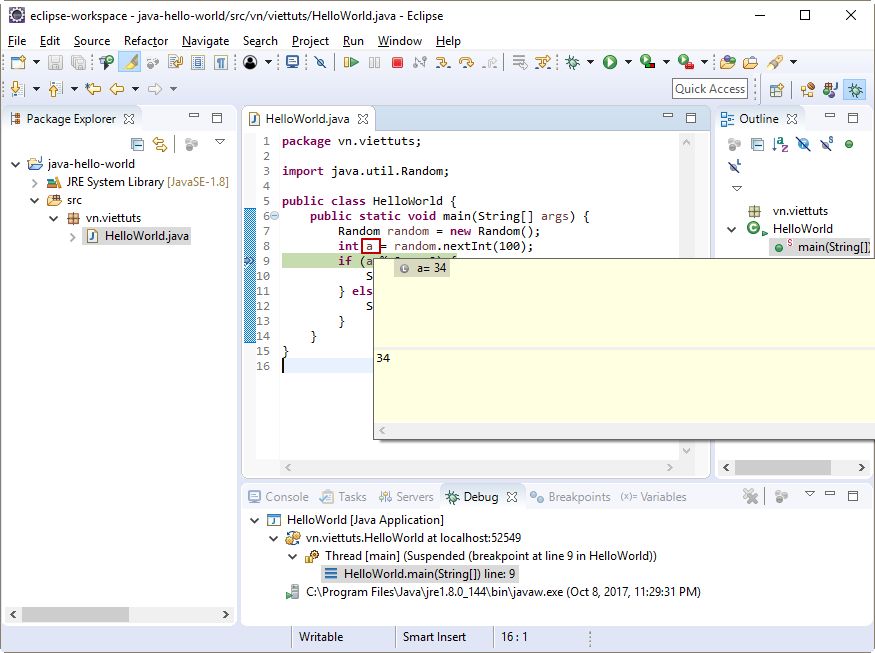Screen dimensions: 875x653
Task: Select main(String[]) in Outline
Action: [x=821, y=247]
